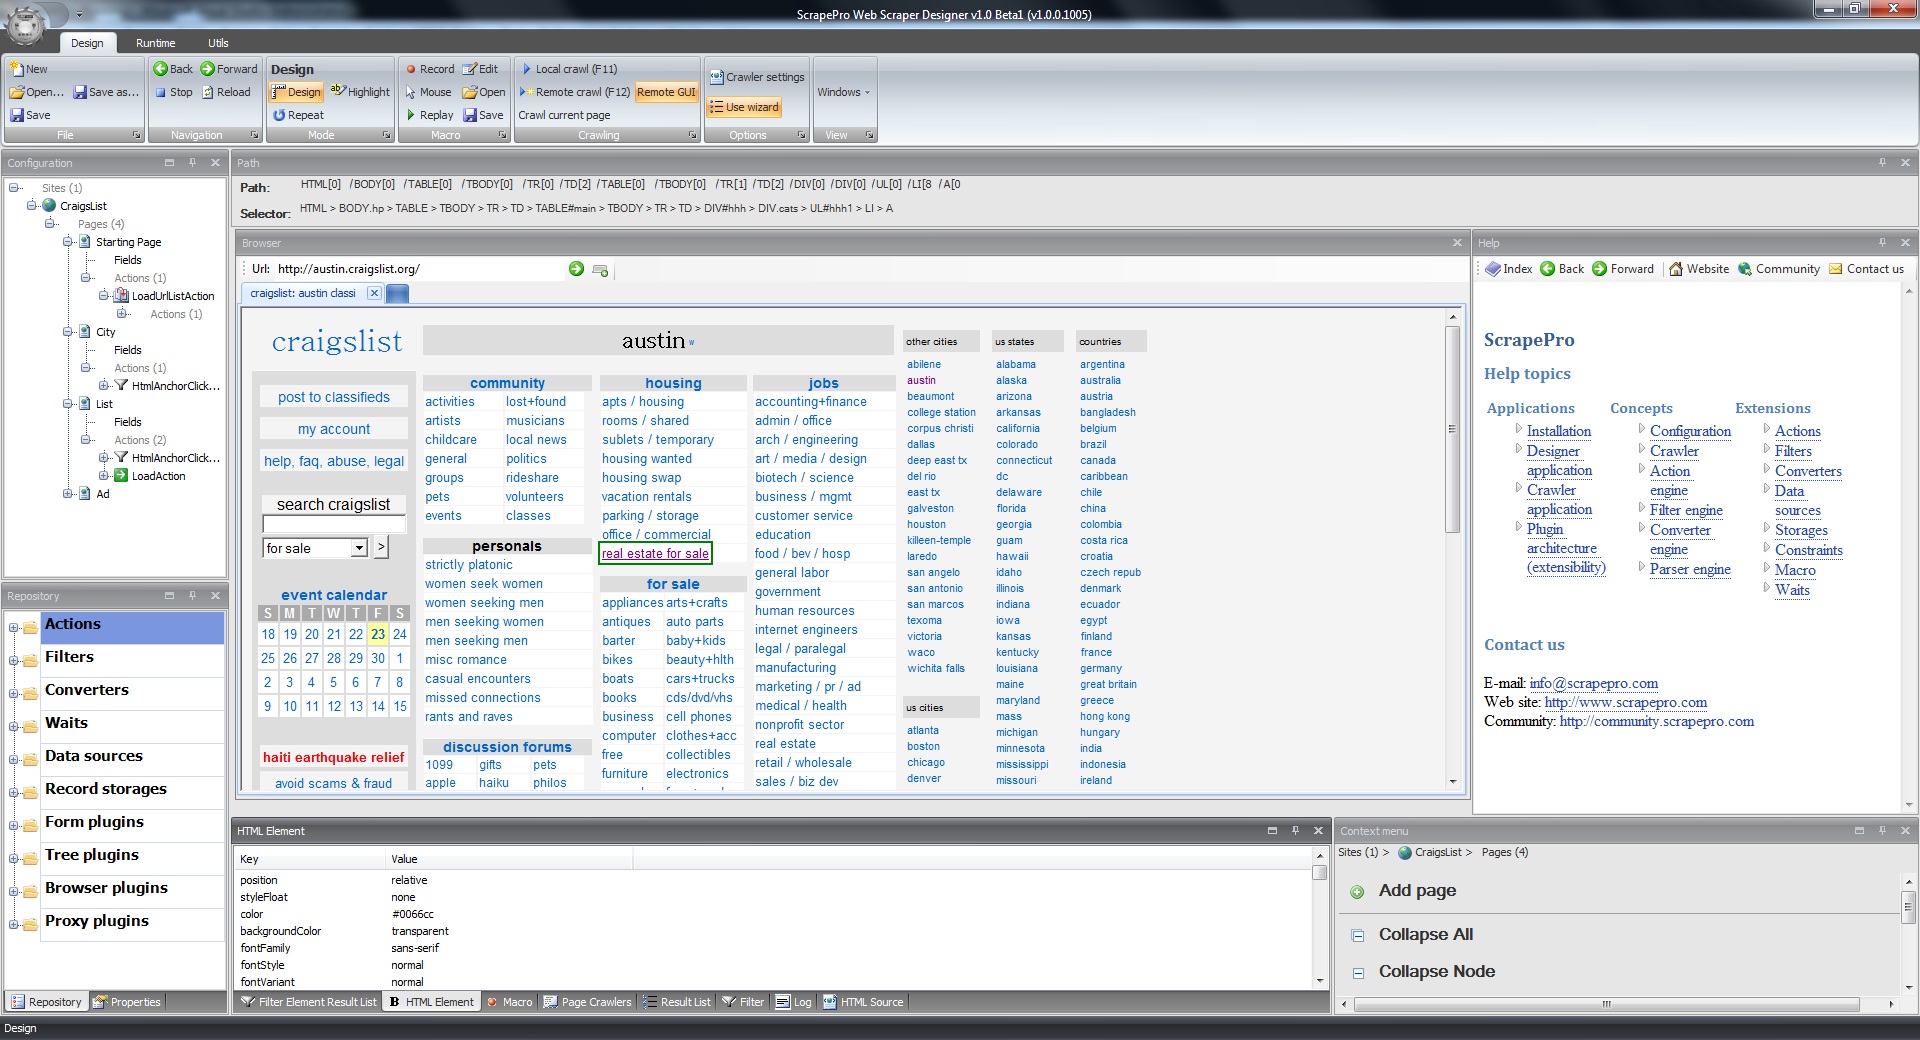Open the Windows dropdown in View group
Image resolution: width=1920 pixels, height=1040 pixels.
[843, 92]
